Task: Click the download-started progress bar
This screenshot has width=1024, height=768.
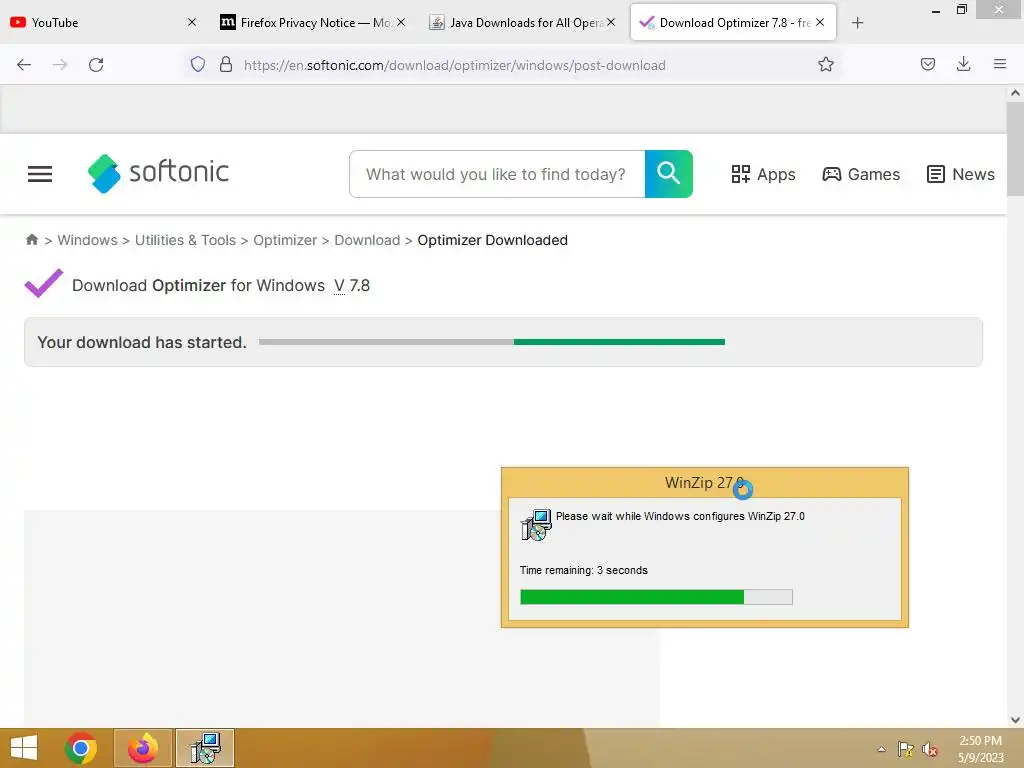Action: coord(492,342)
